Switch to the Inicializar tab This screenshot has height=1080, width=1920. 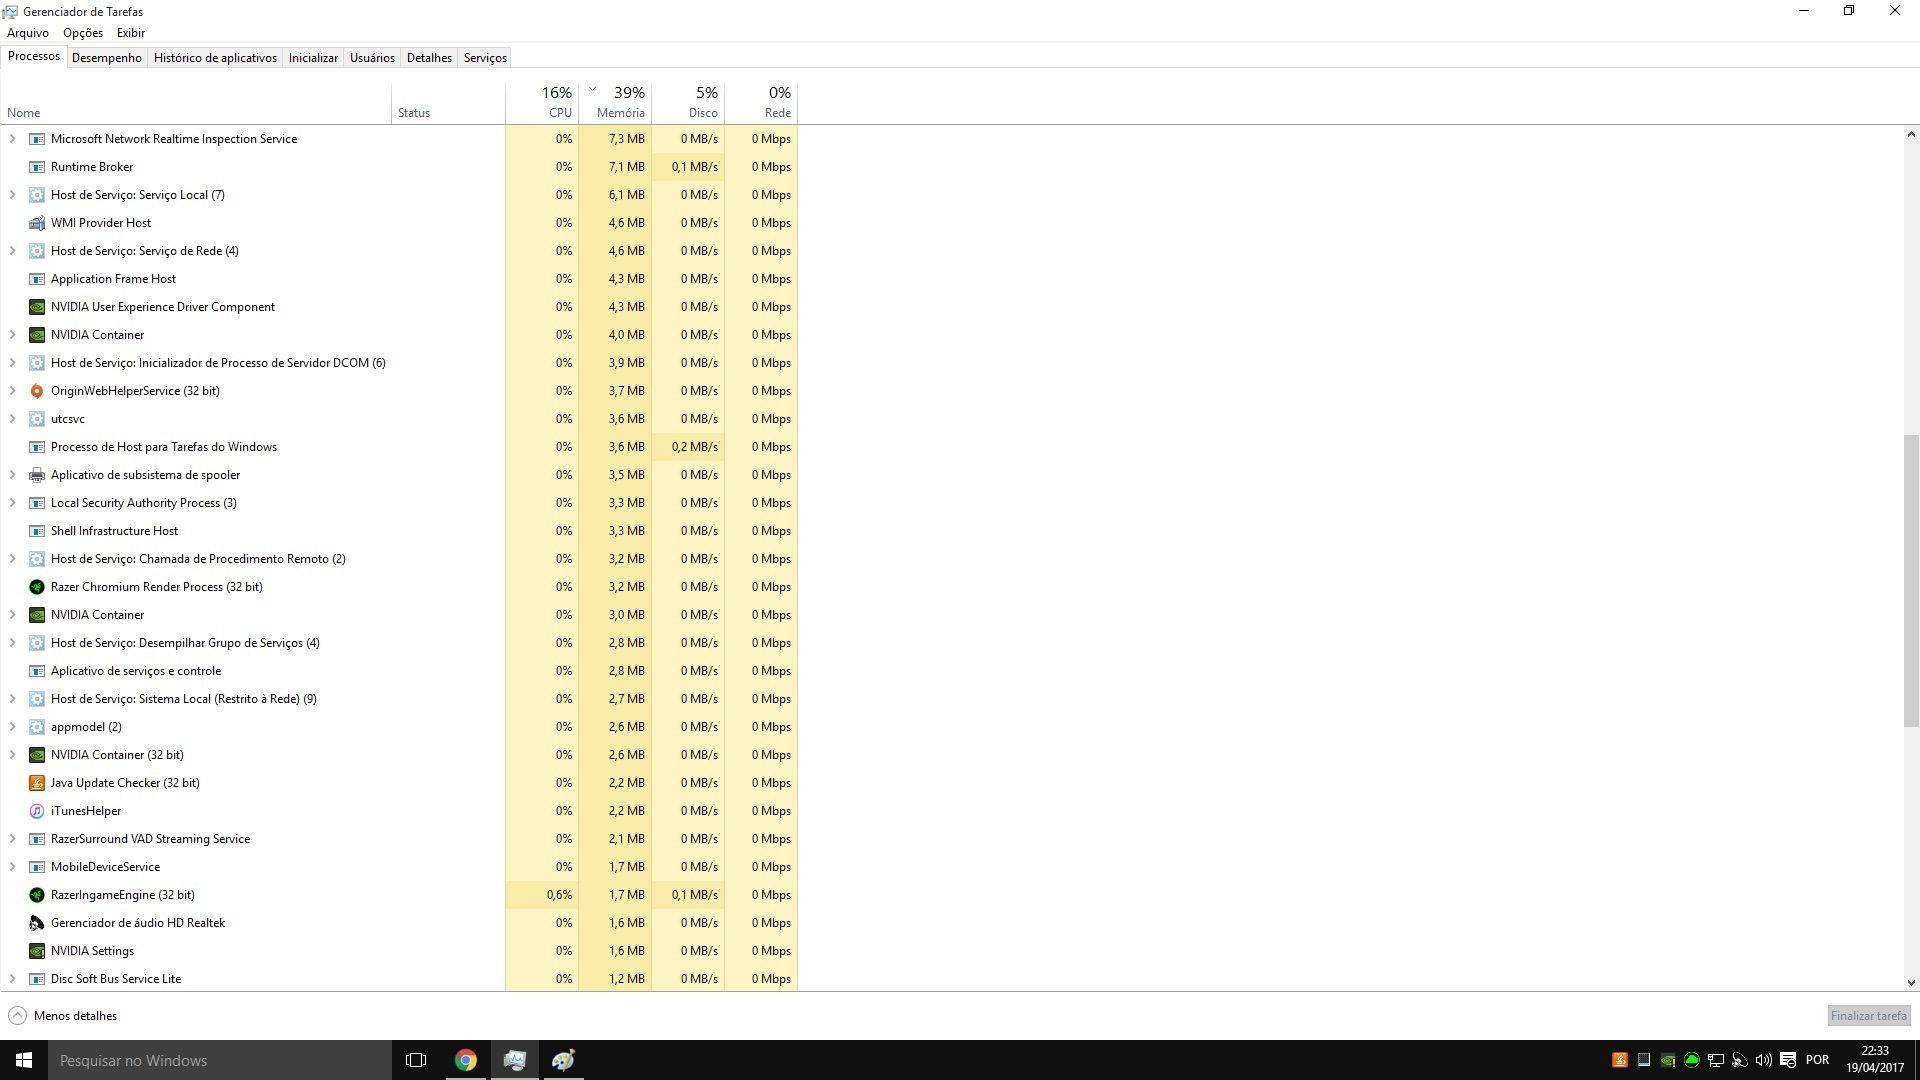coord(313,58)
